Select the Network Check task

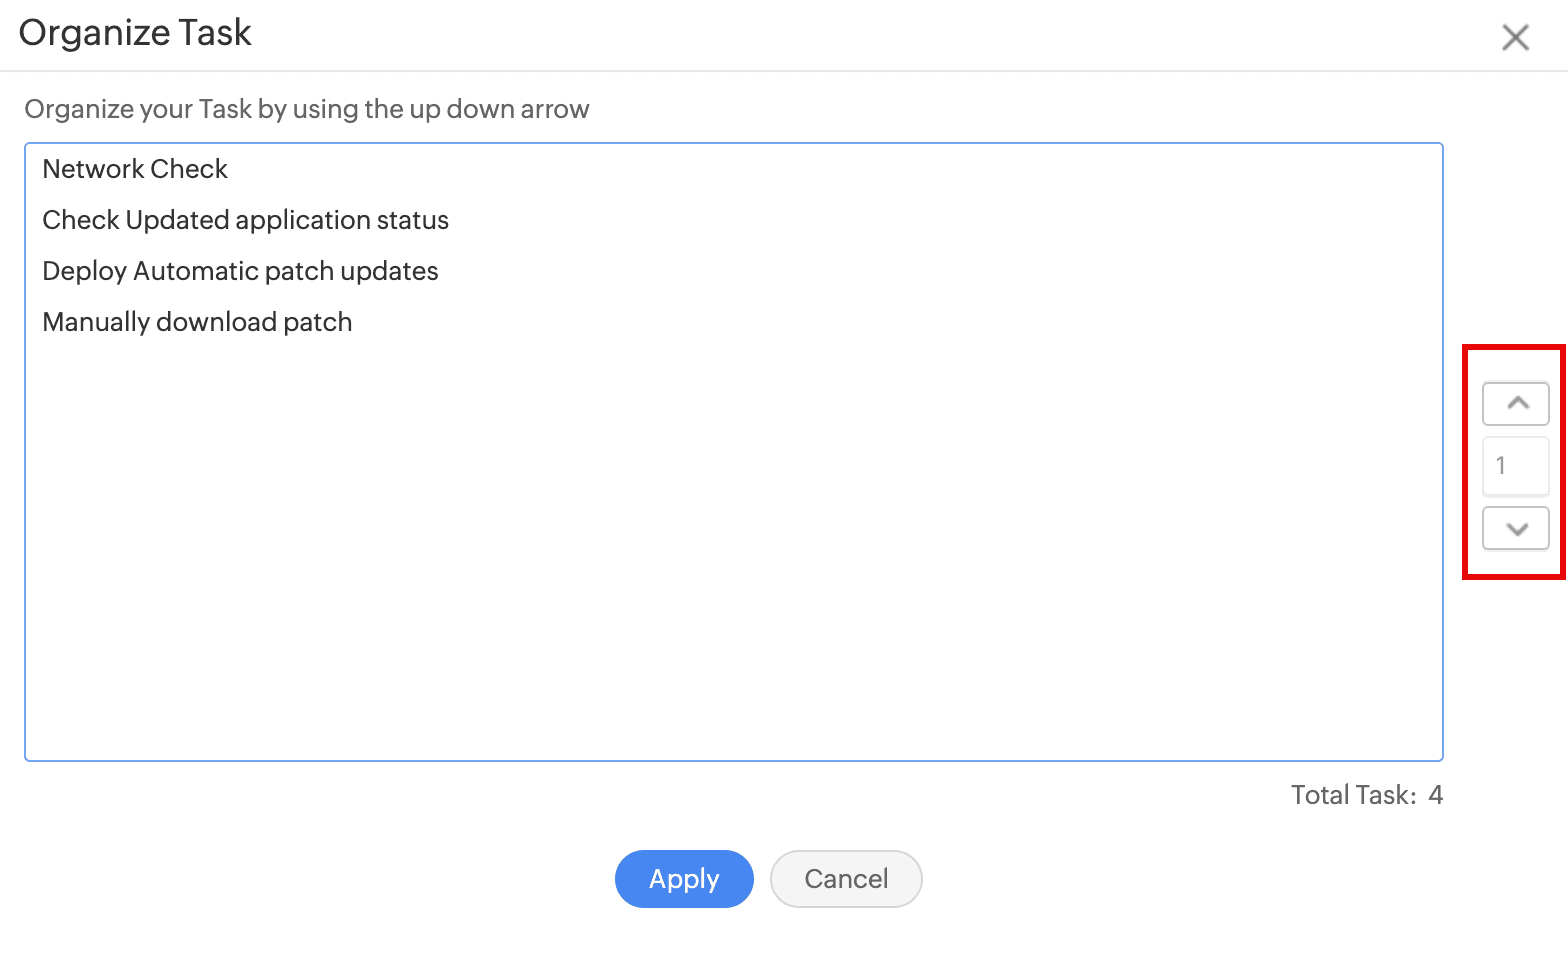click(135, 169)
